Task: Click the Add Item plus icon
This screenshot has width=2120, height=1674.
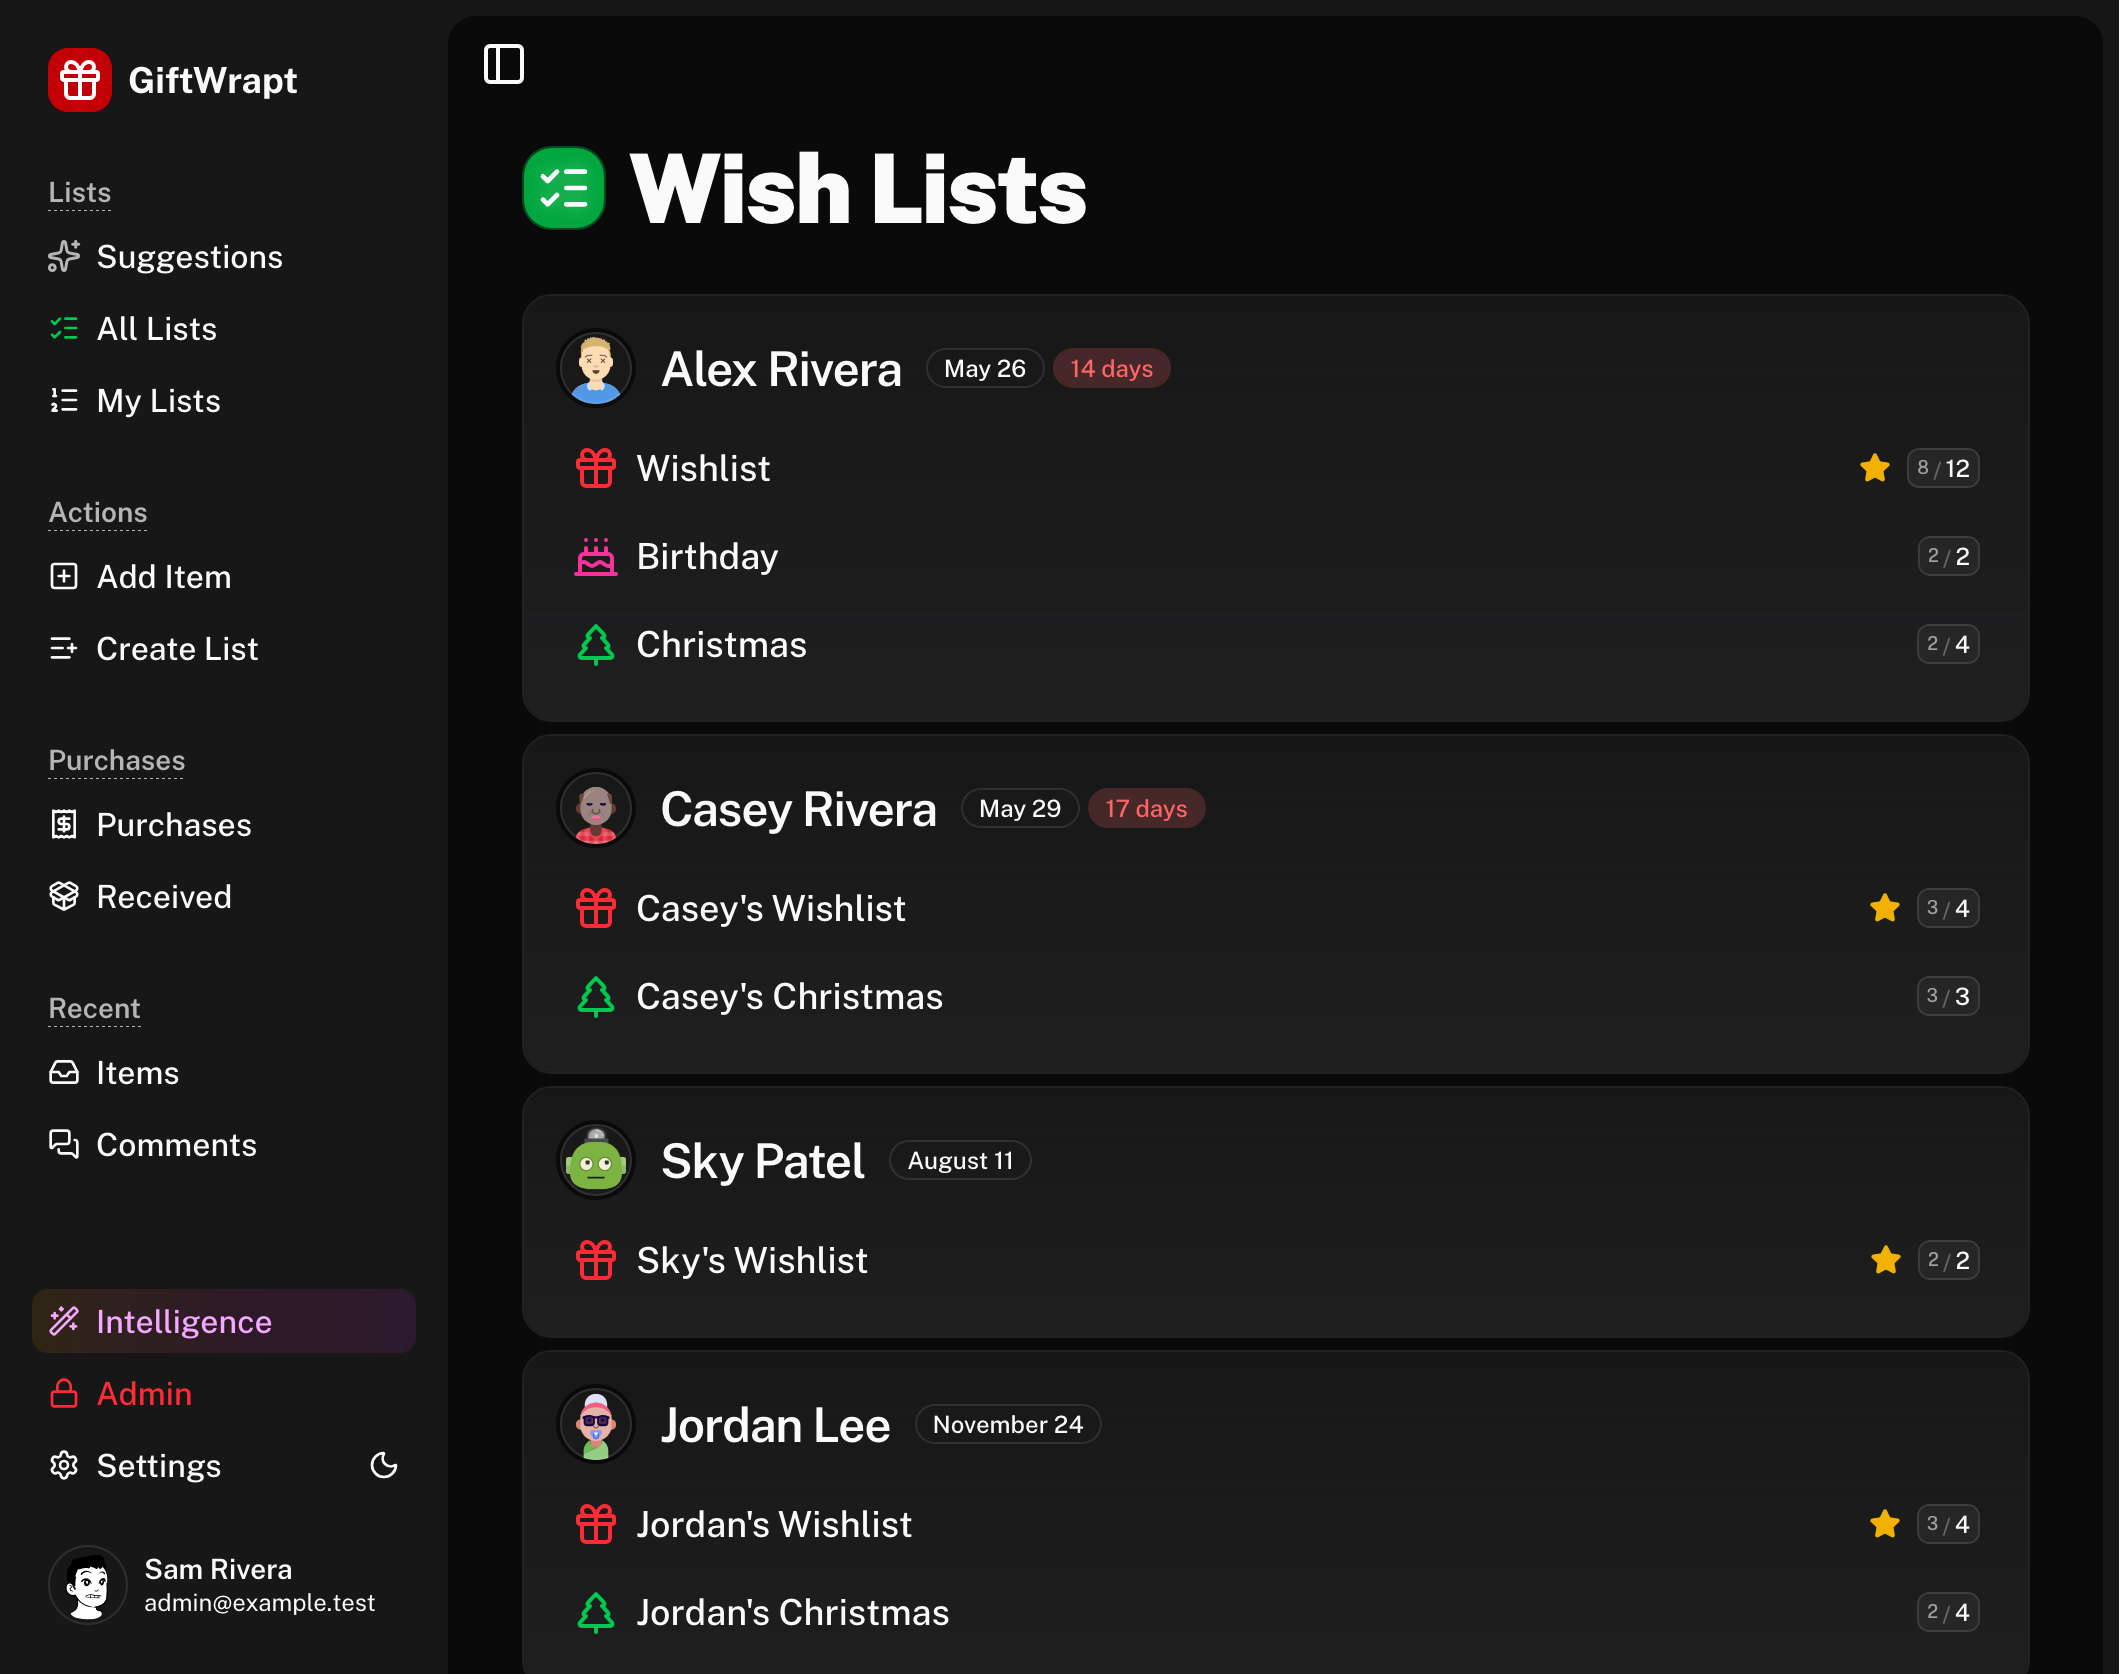Action: coord(64,577)
